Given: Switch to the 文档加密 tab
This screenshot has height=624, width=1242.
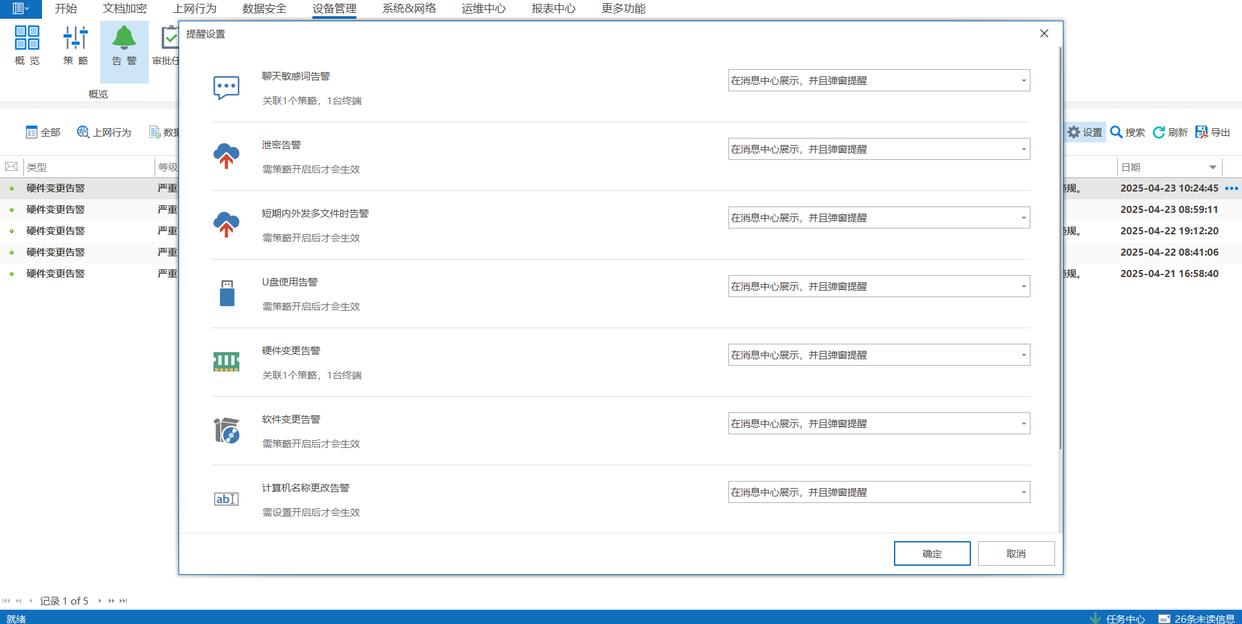Looking at the screenshot, I should [125, 8].
